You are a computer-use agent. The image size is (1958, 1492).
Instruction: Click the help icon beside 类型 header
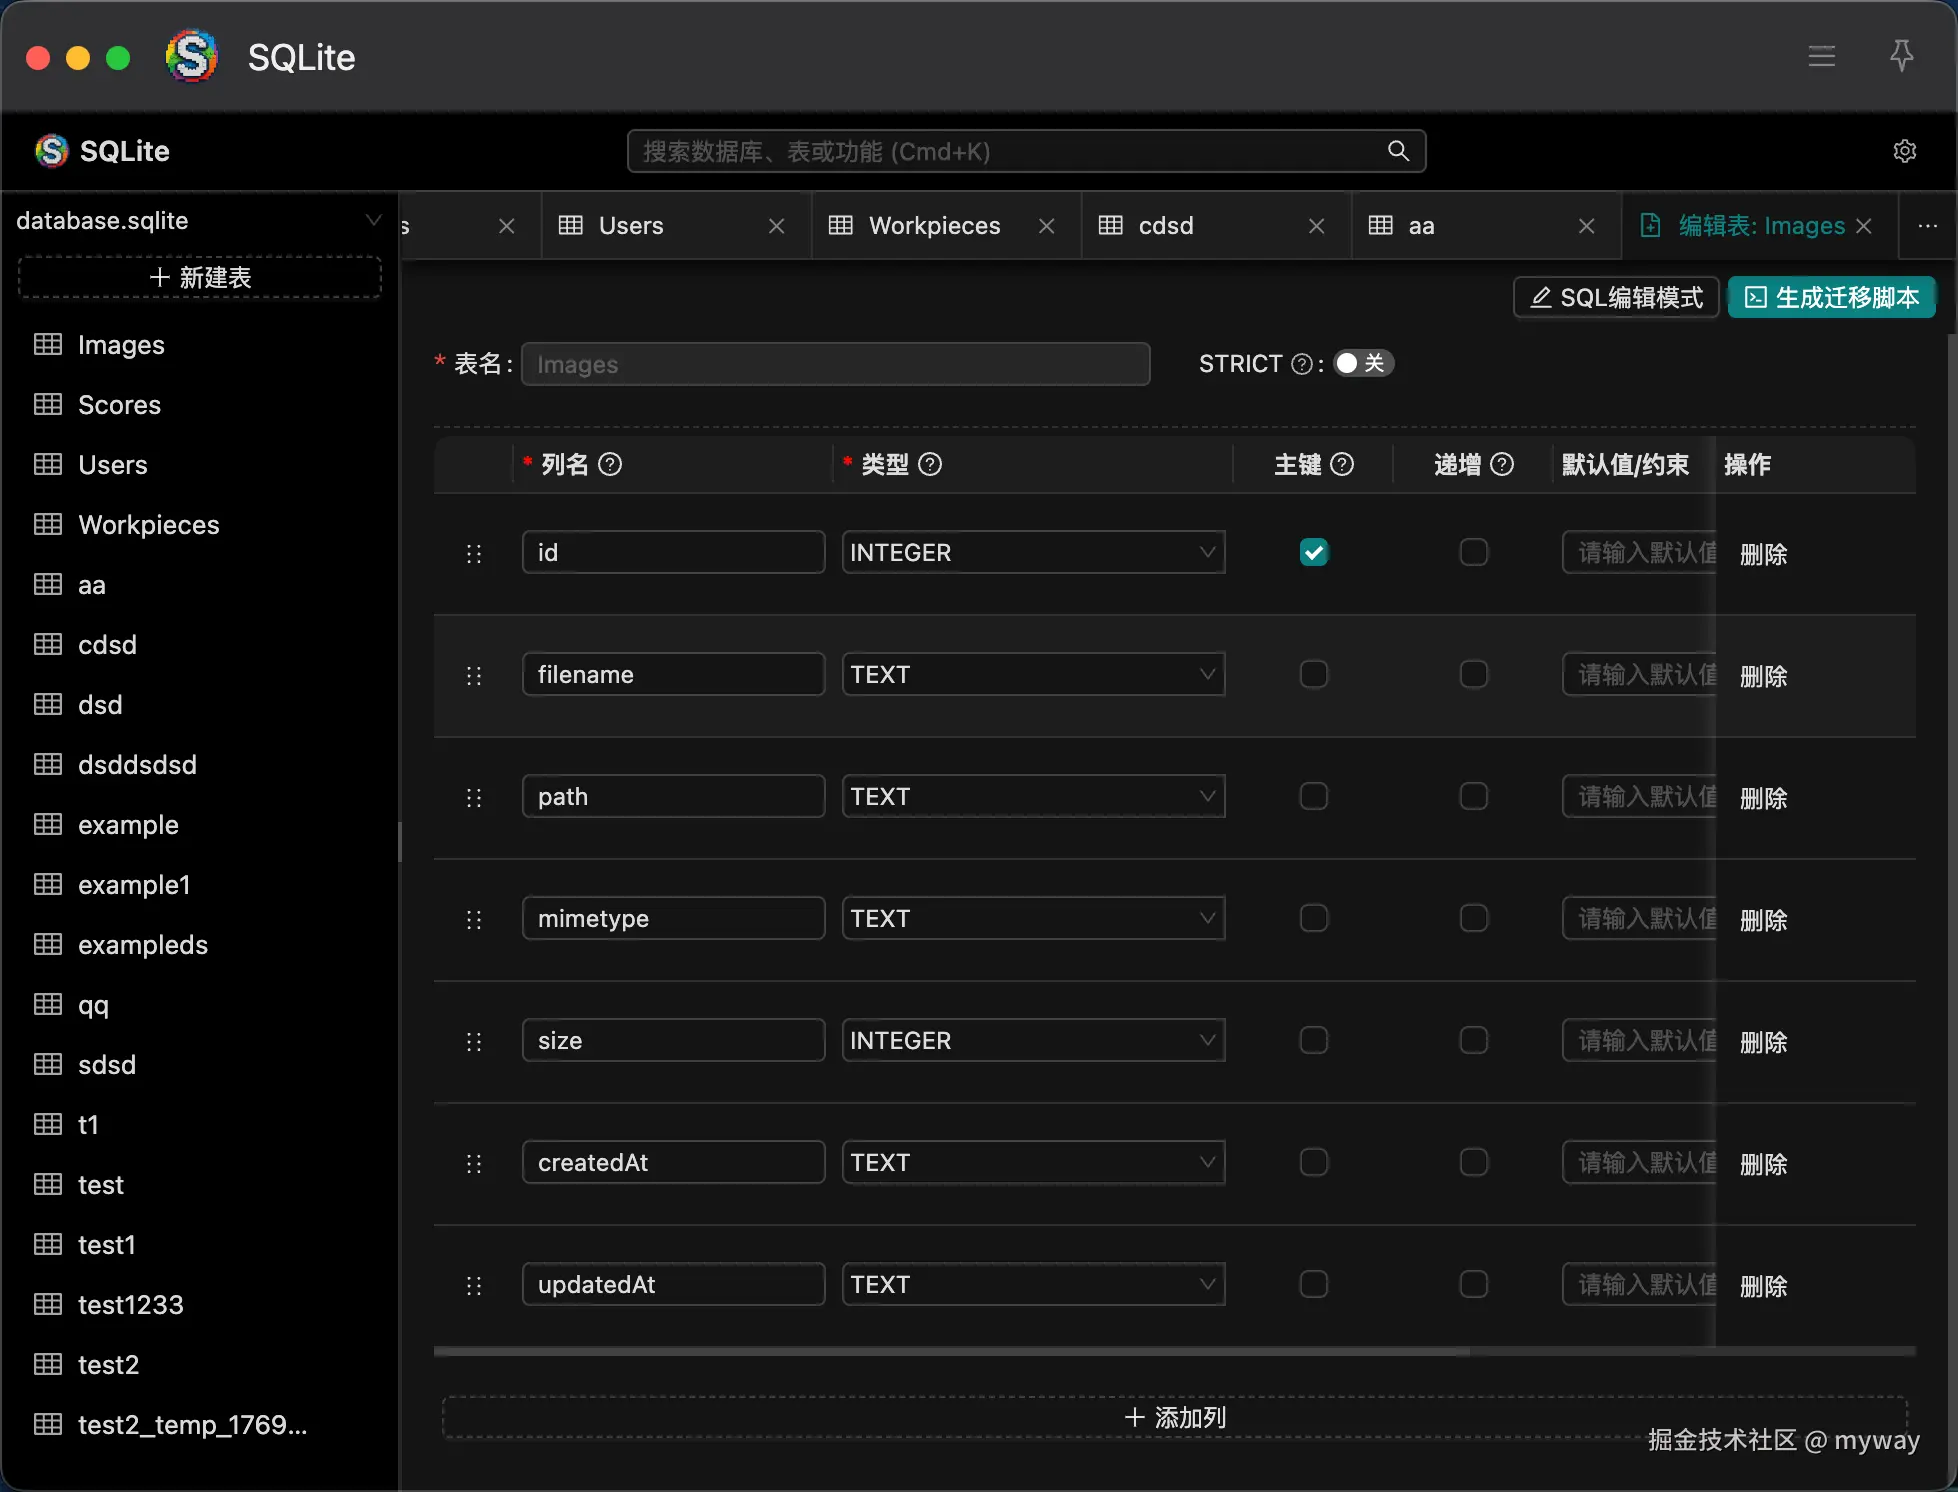point(930,464)
